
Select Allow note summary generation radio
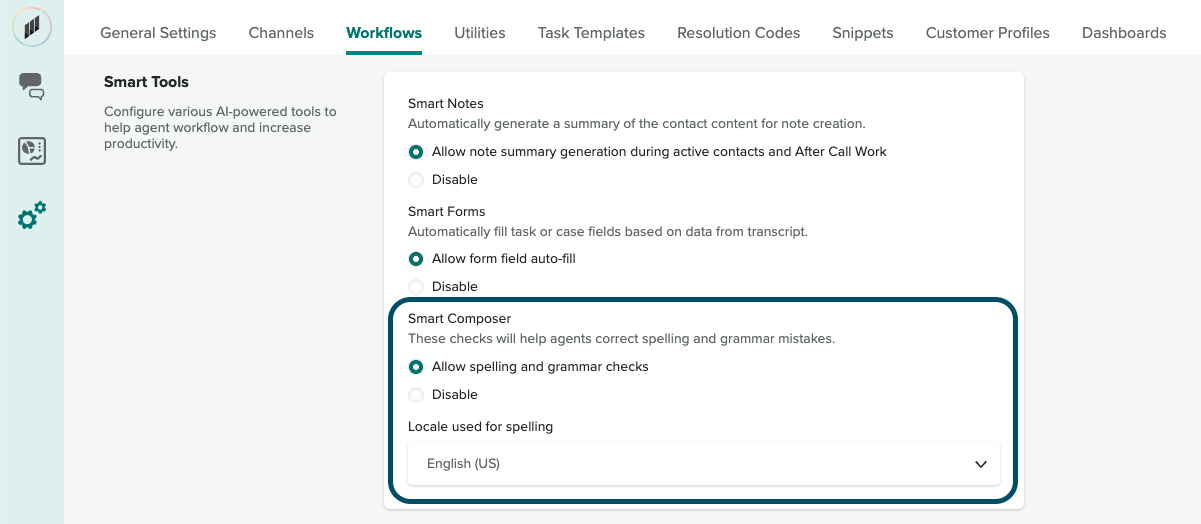416,152
